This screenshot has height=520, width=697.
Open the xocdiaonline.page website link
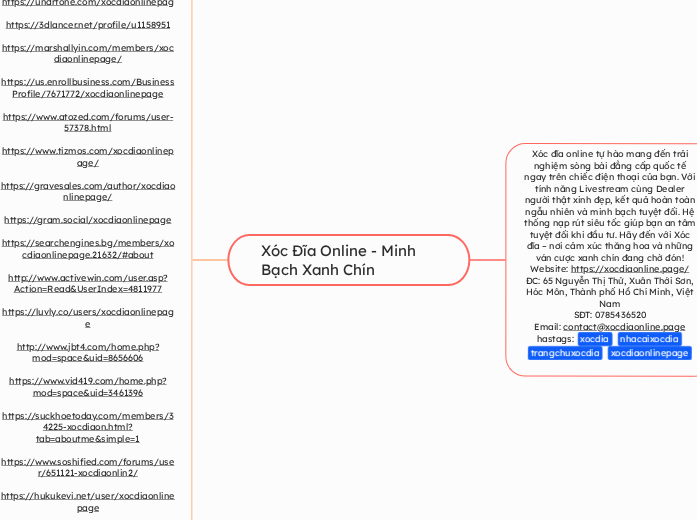pyautogui.click(x=629, y=269)
